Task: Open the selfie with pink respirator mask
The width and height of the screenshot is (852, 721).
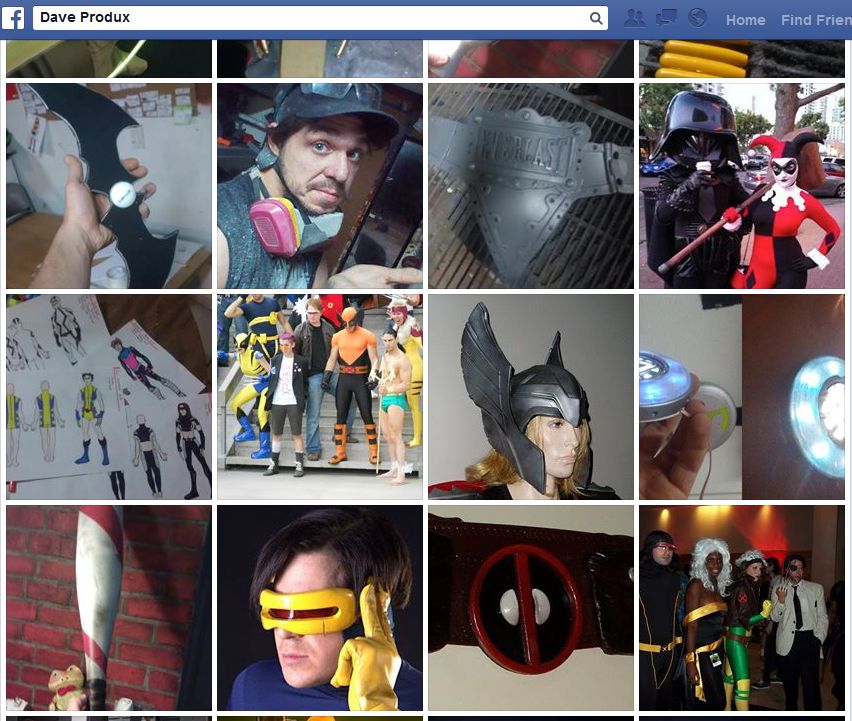Action: pyautogui.click(x=320, y=186)
